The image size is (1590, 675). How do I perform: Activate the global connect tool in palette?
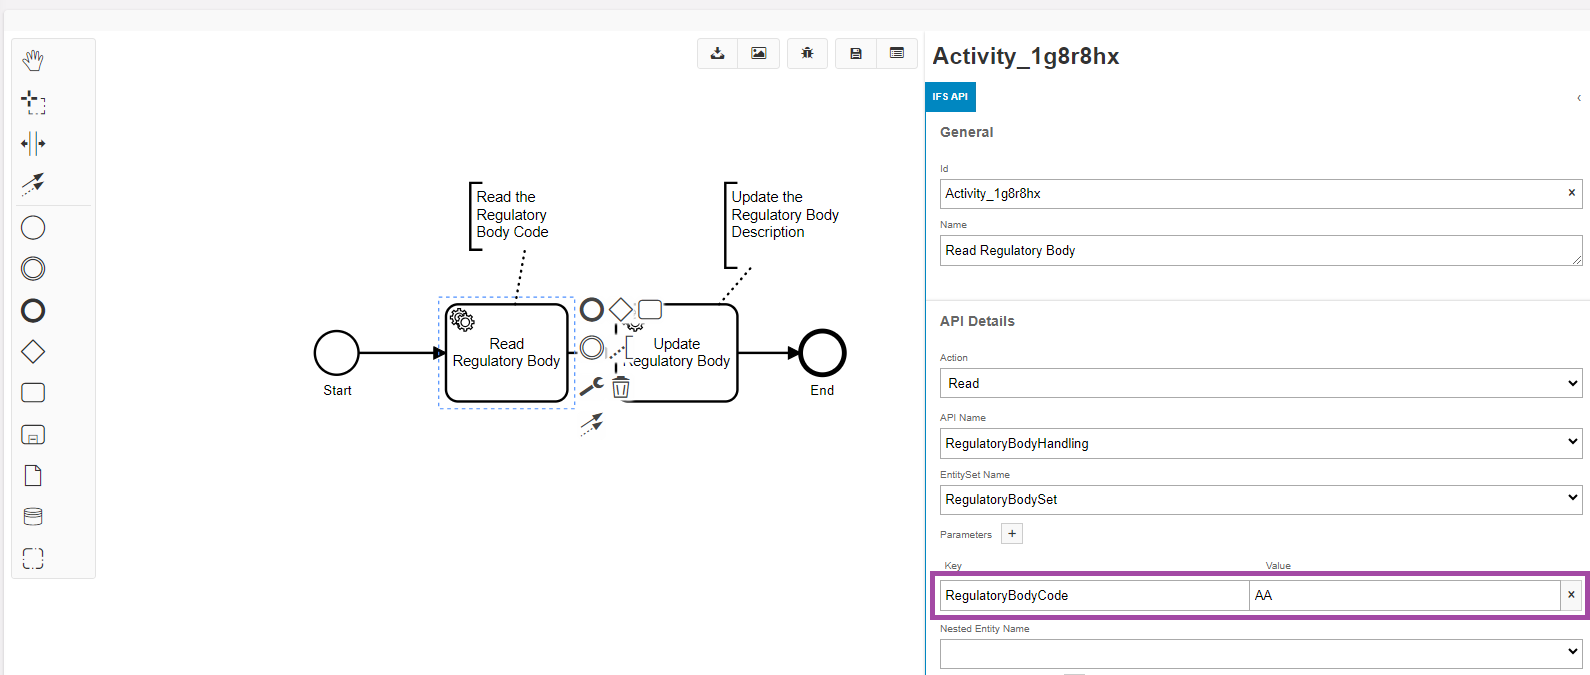(x=33, y=184)
